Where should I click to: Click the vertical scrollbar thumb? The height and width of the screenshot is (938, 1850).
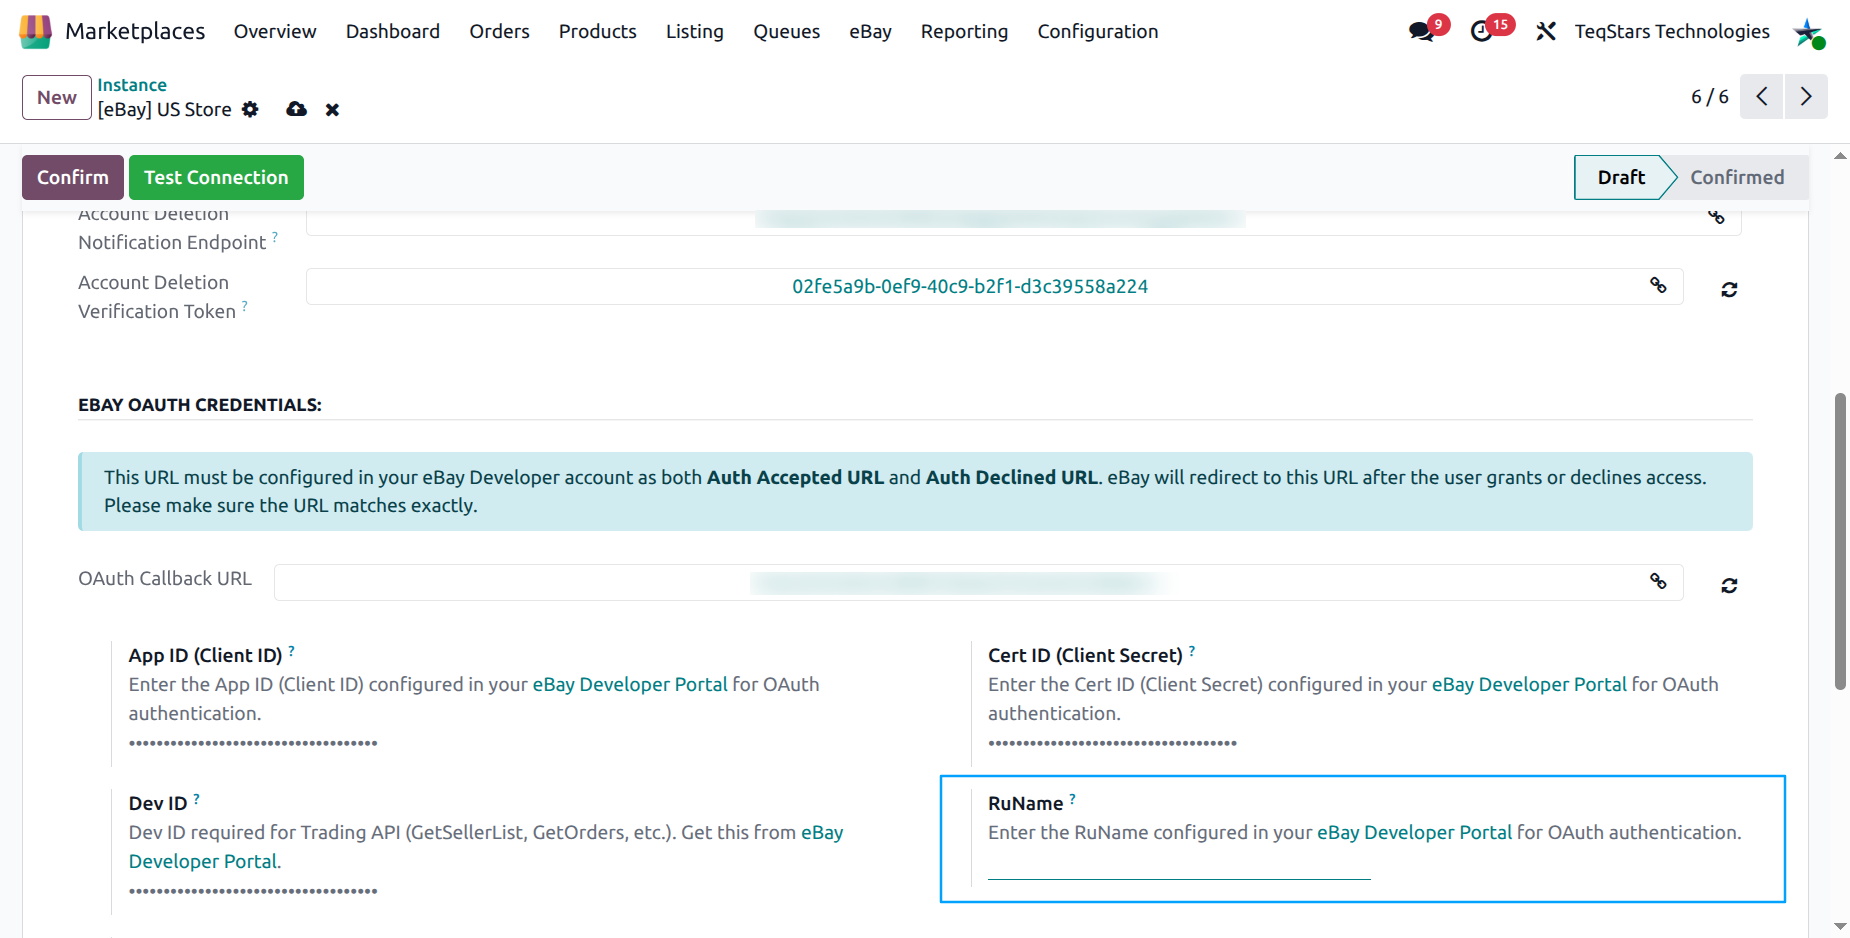(x=1840, y=541)
